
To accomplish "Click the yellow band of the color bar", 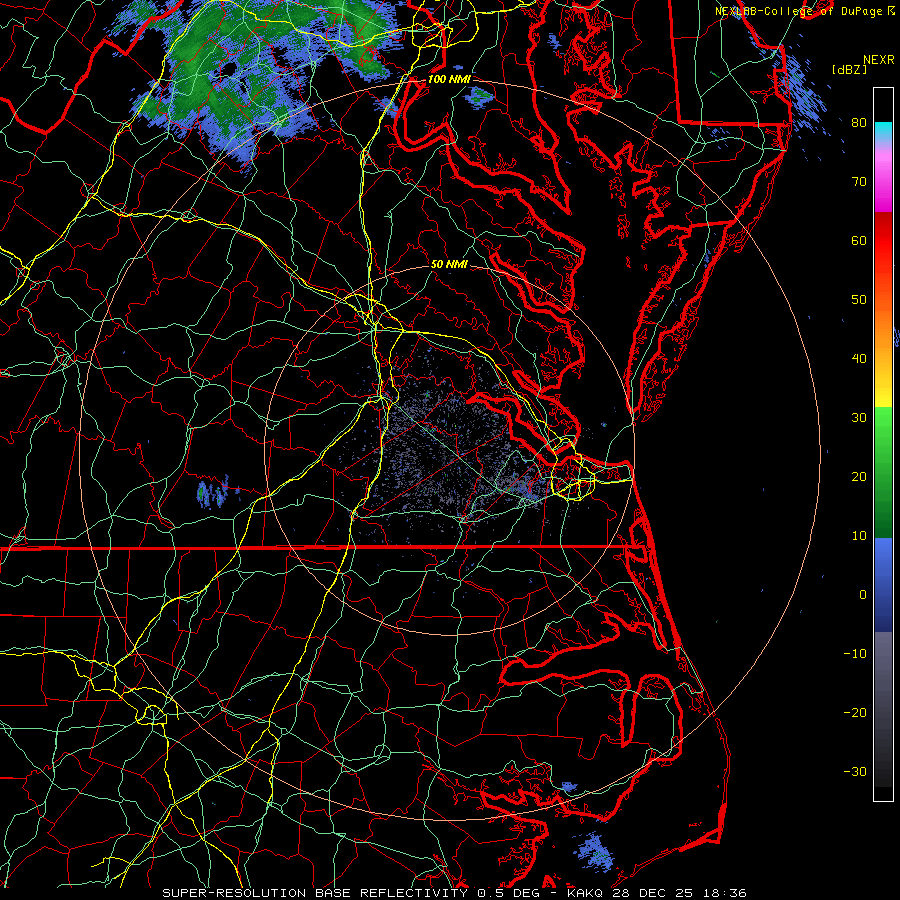I will coord(883,395).
